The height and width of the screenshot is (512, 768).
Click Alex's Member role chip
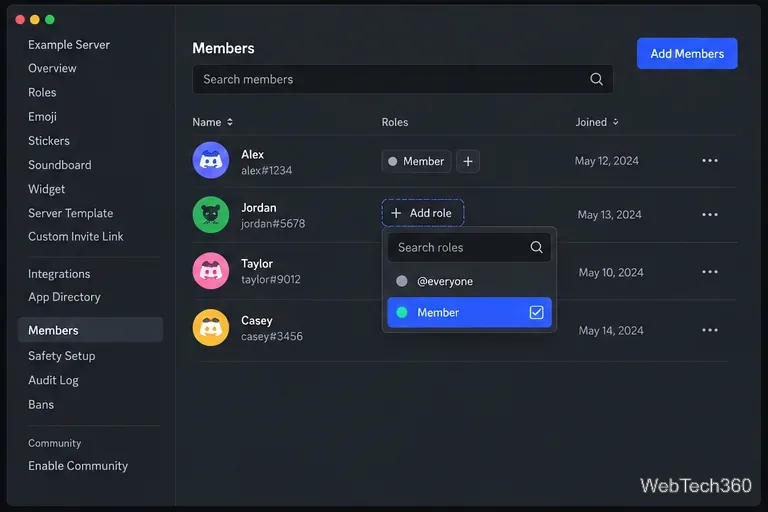coord(416,161)
